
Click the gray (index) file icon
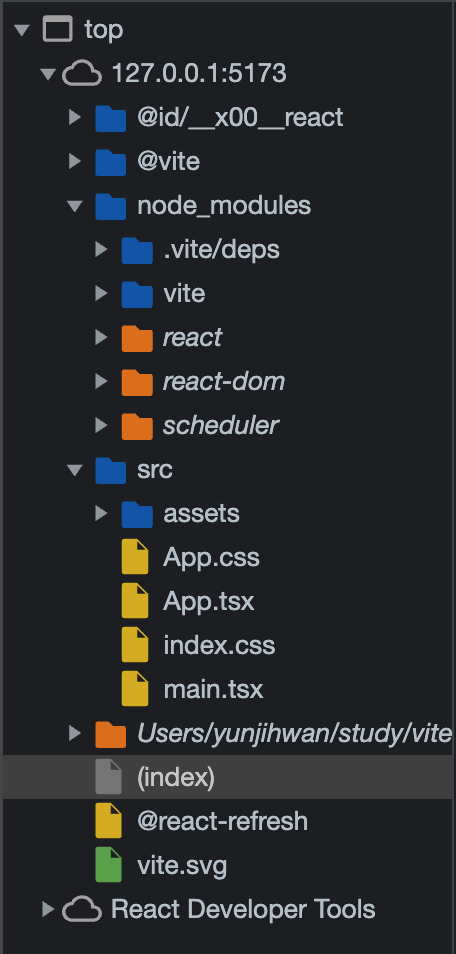click(x=108, y=777)
